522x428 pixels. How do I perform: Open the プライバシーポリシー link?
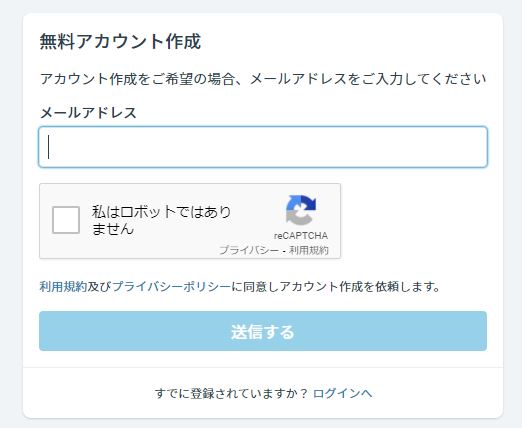point(171,286)
